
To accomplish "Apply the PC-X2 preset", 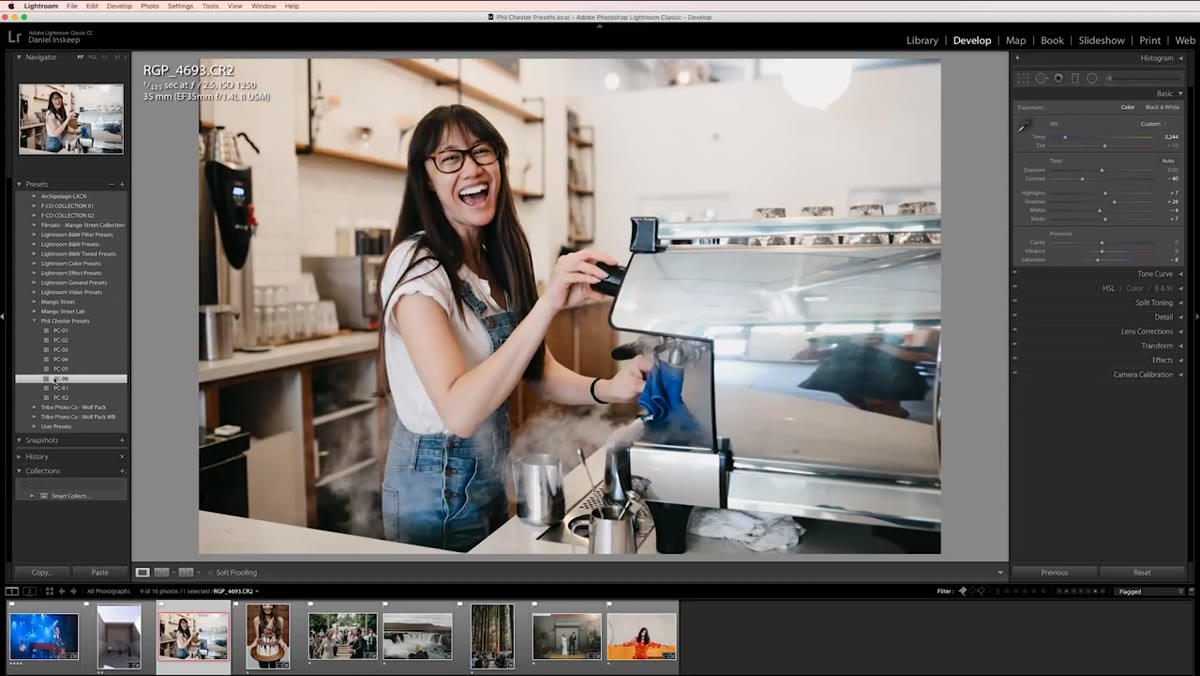I will (61, 398).
